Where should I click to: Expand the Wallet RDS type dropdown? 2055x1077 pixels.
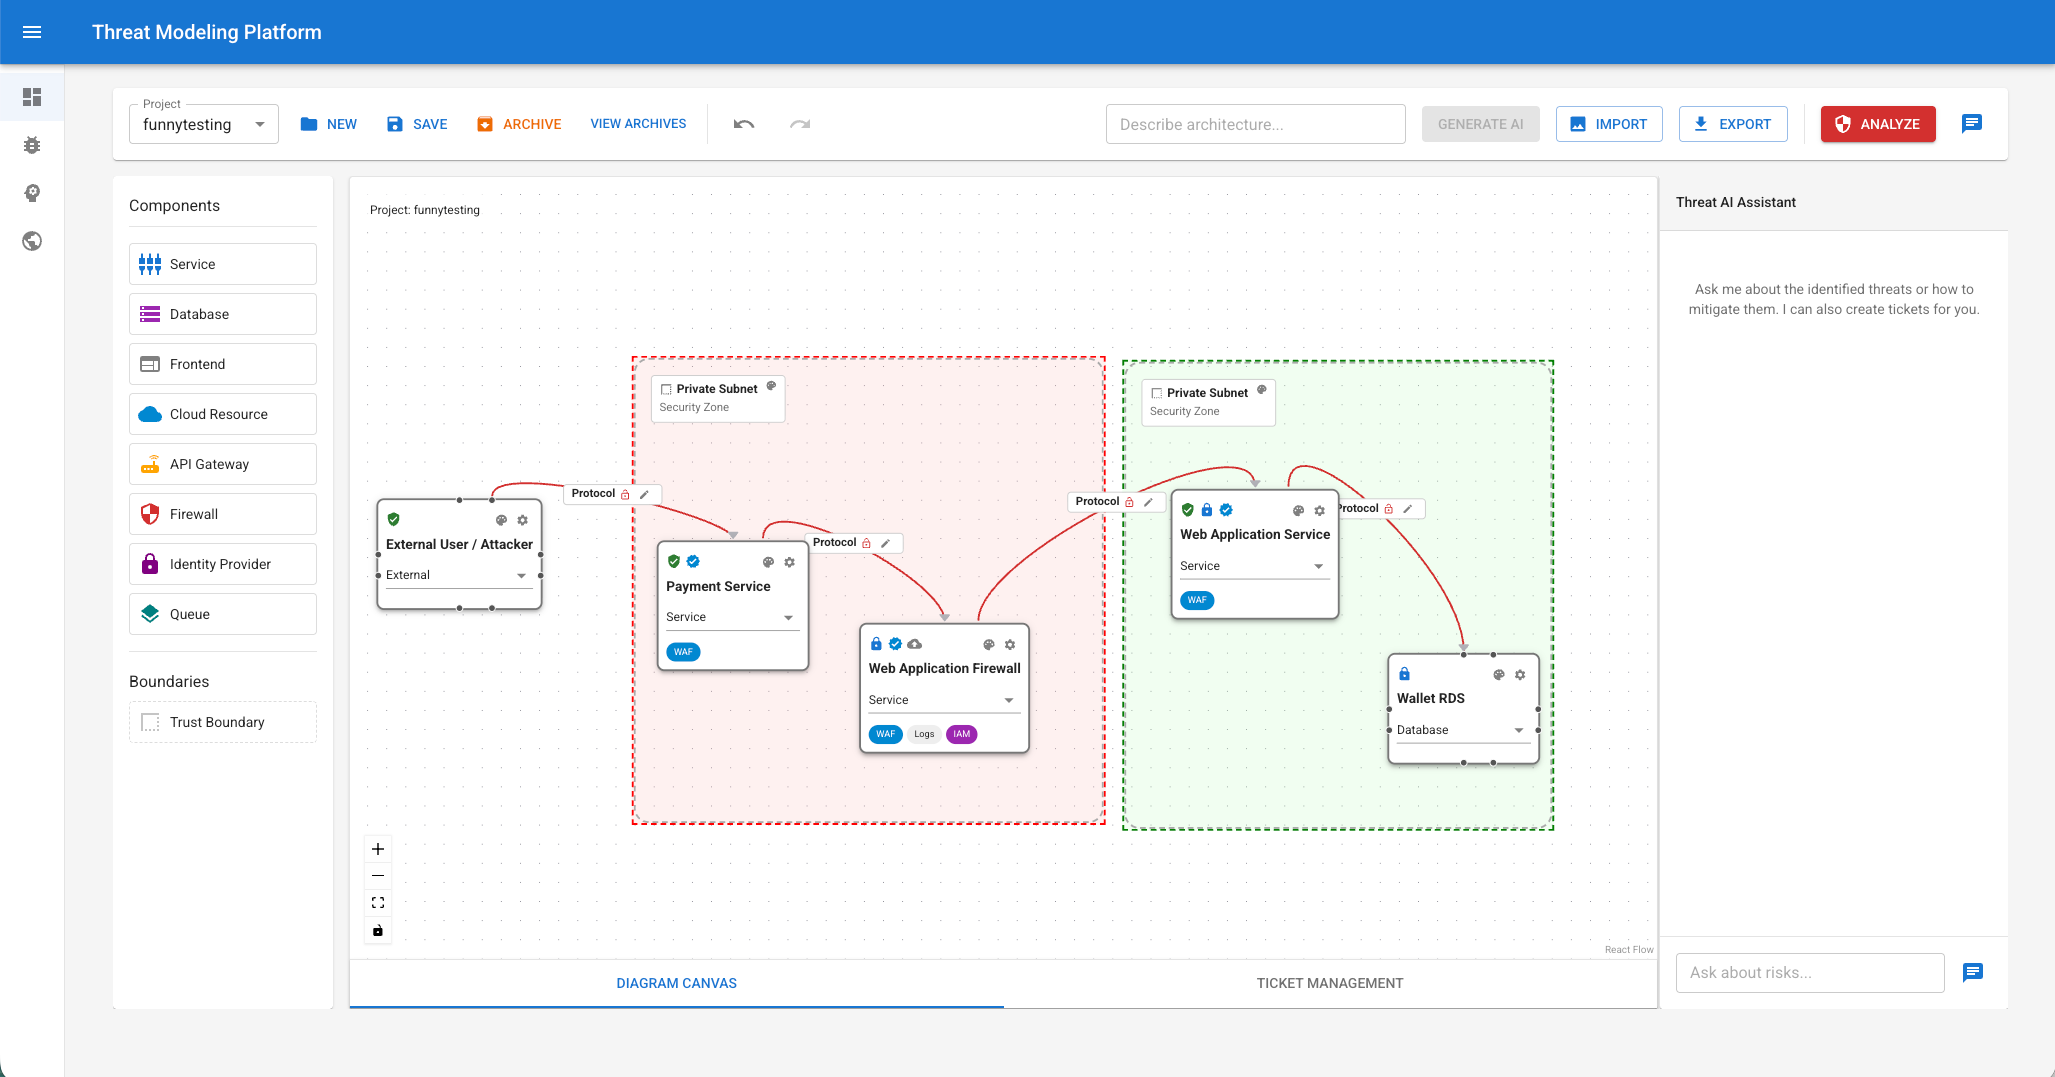(1518, 730)
